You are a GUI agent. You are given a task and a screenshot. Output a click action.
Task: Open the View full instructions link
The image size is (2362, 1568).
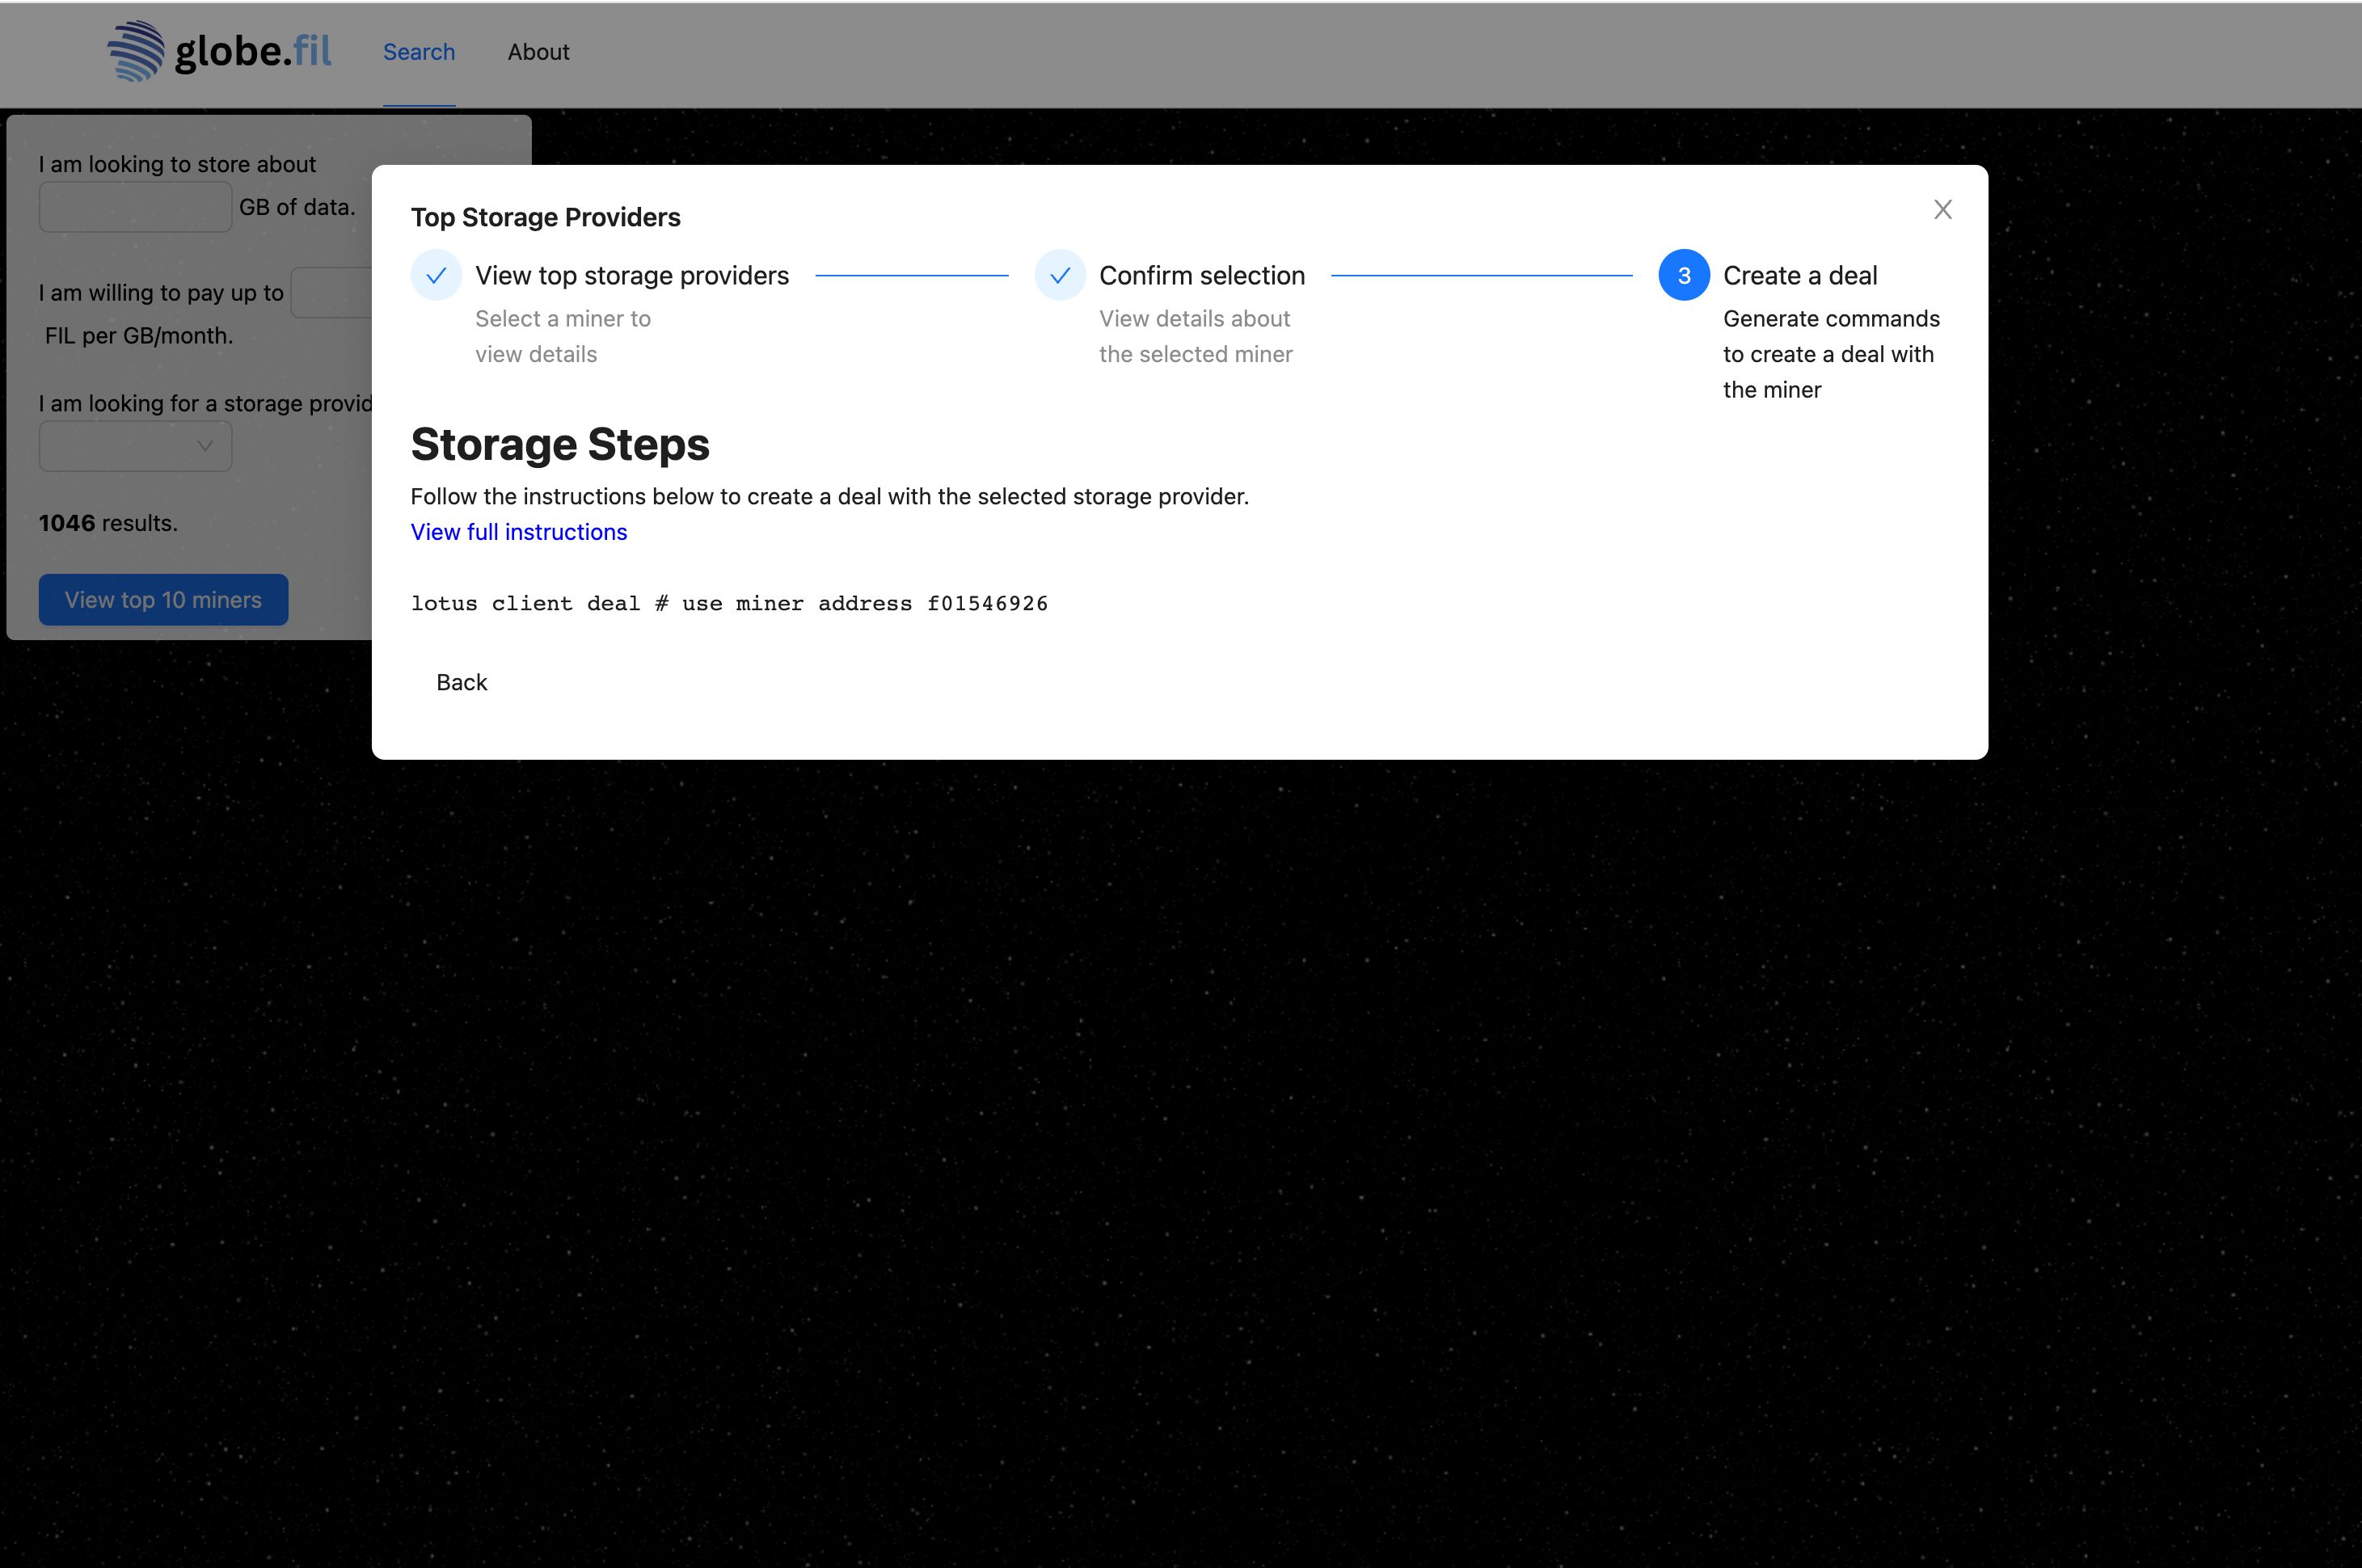pos(519,532)
